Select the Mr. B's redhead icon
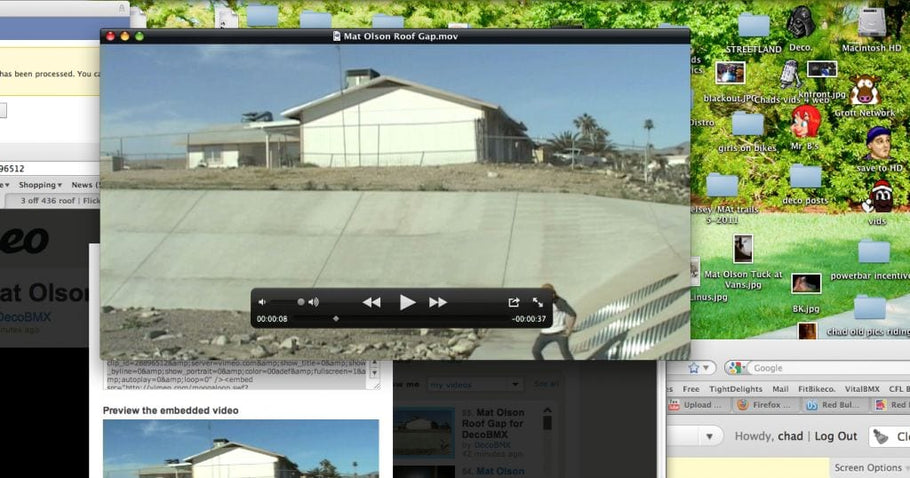 pos(806,121)
